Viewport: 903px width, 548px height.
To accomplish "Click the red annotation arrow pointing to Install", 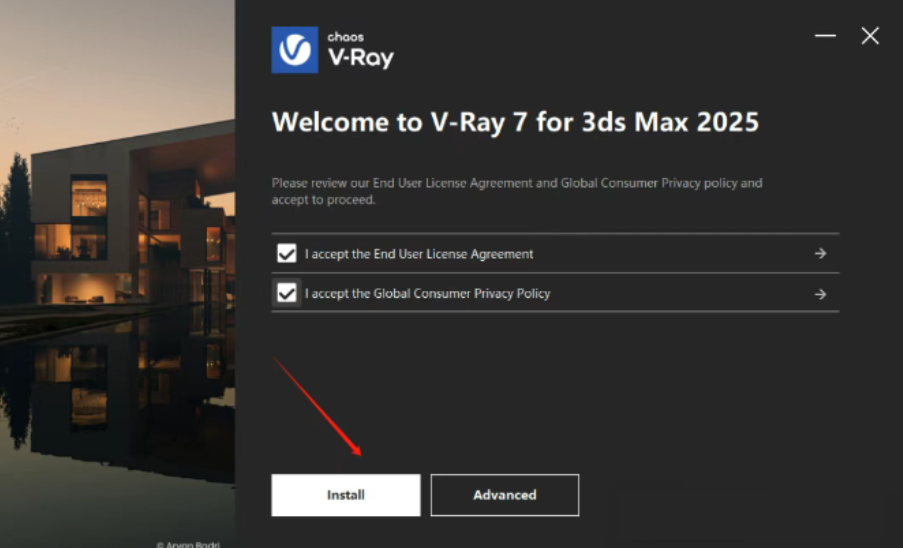I will click(317, 406).
